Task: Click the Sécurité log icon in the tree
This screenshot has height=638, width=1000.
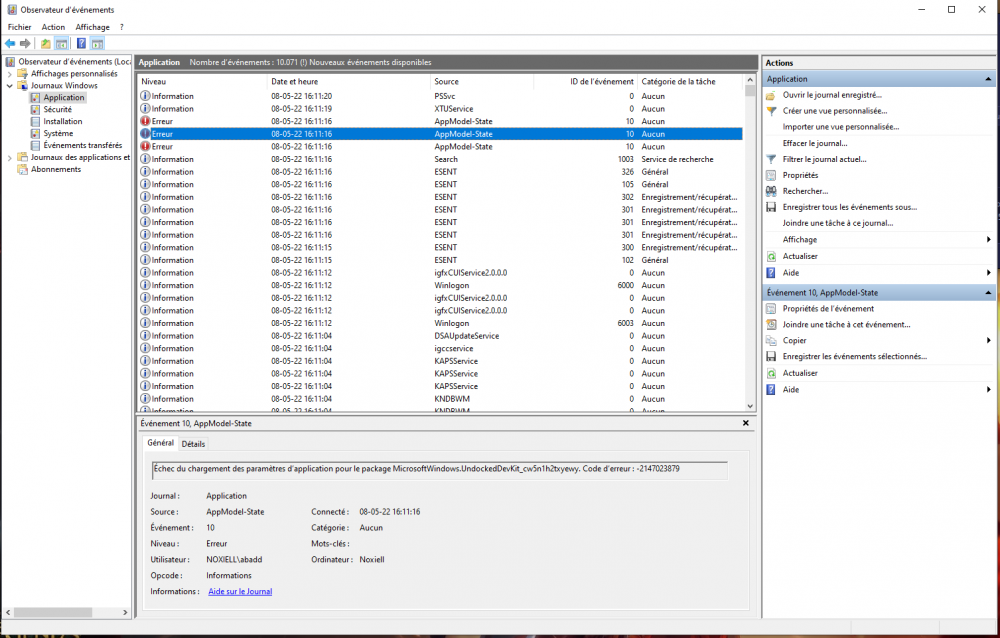Action: 36,110
